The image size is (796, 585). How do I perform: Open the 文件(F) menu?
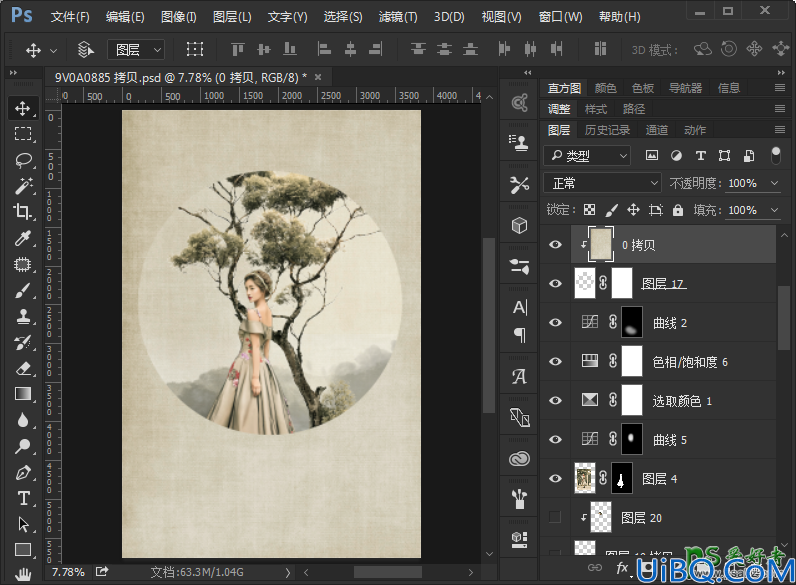click(x=70, y=17)
